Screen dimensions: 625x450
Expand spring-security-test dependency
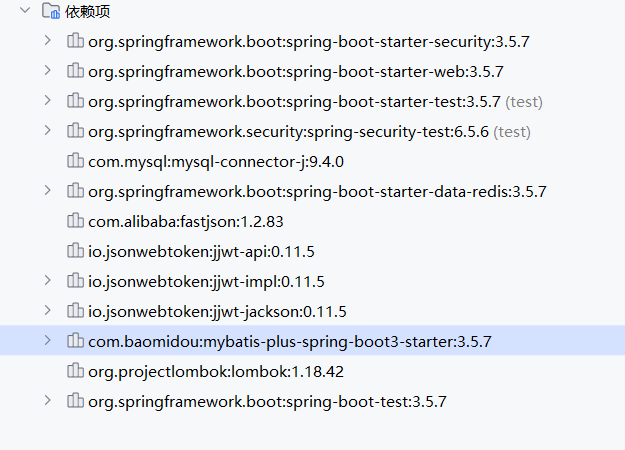pyautogui.click(x=47, y=130)
